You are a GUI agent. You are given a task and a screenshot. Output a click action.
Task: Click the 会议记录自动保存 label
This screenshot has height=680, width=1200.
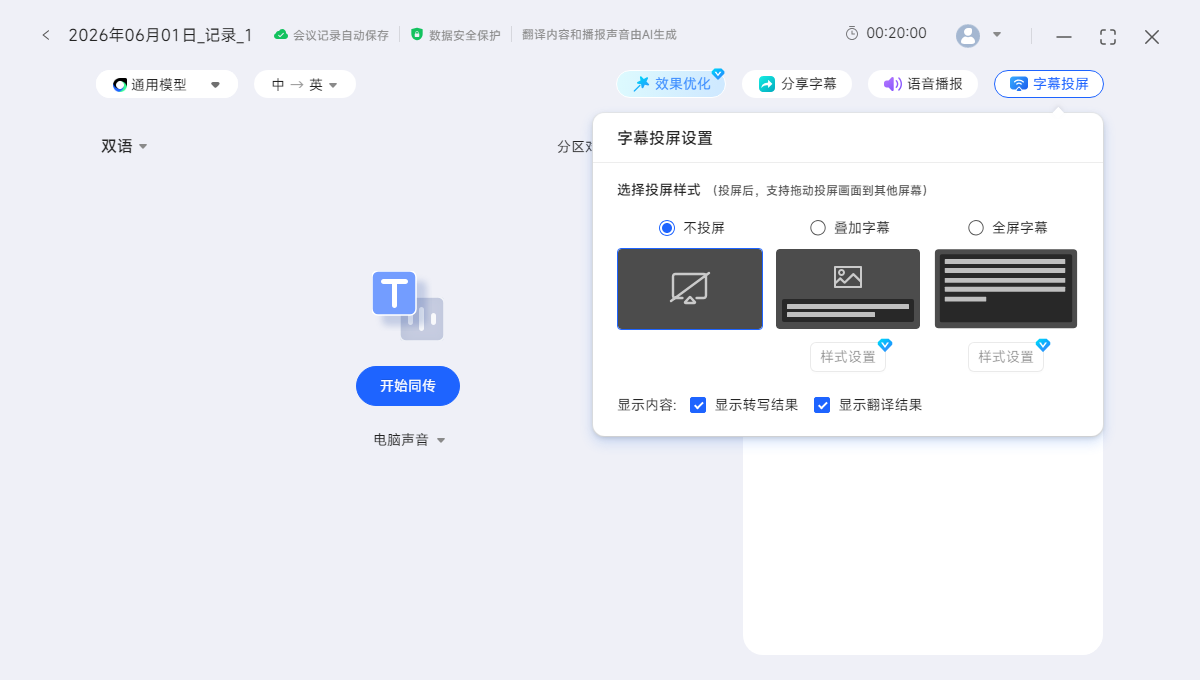(341, 35)
